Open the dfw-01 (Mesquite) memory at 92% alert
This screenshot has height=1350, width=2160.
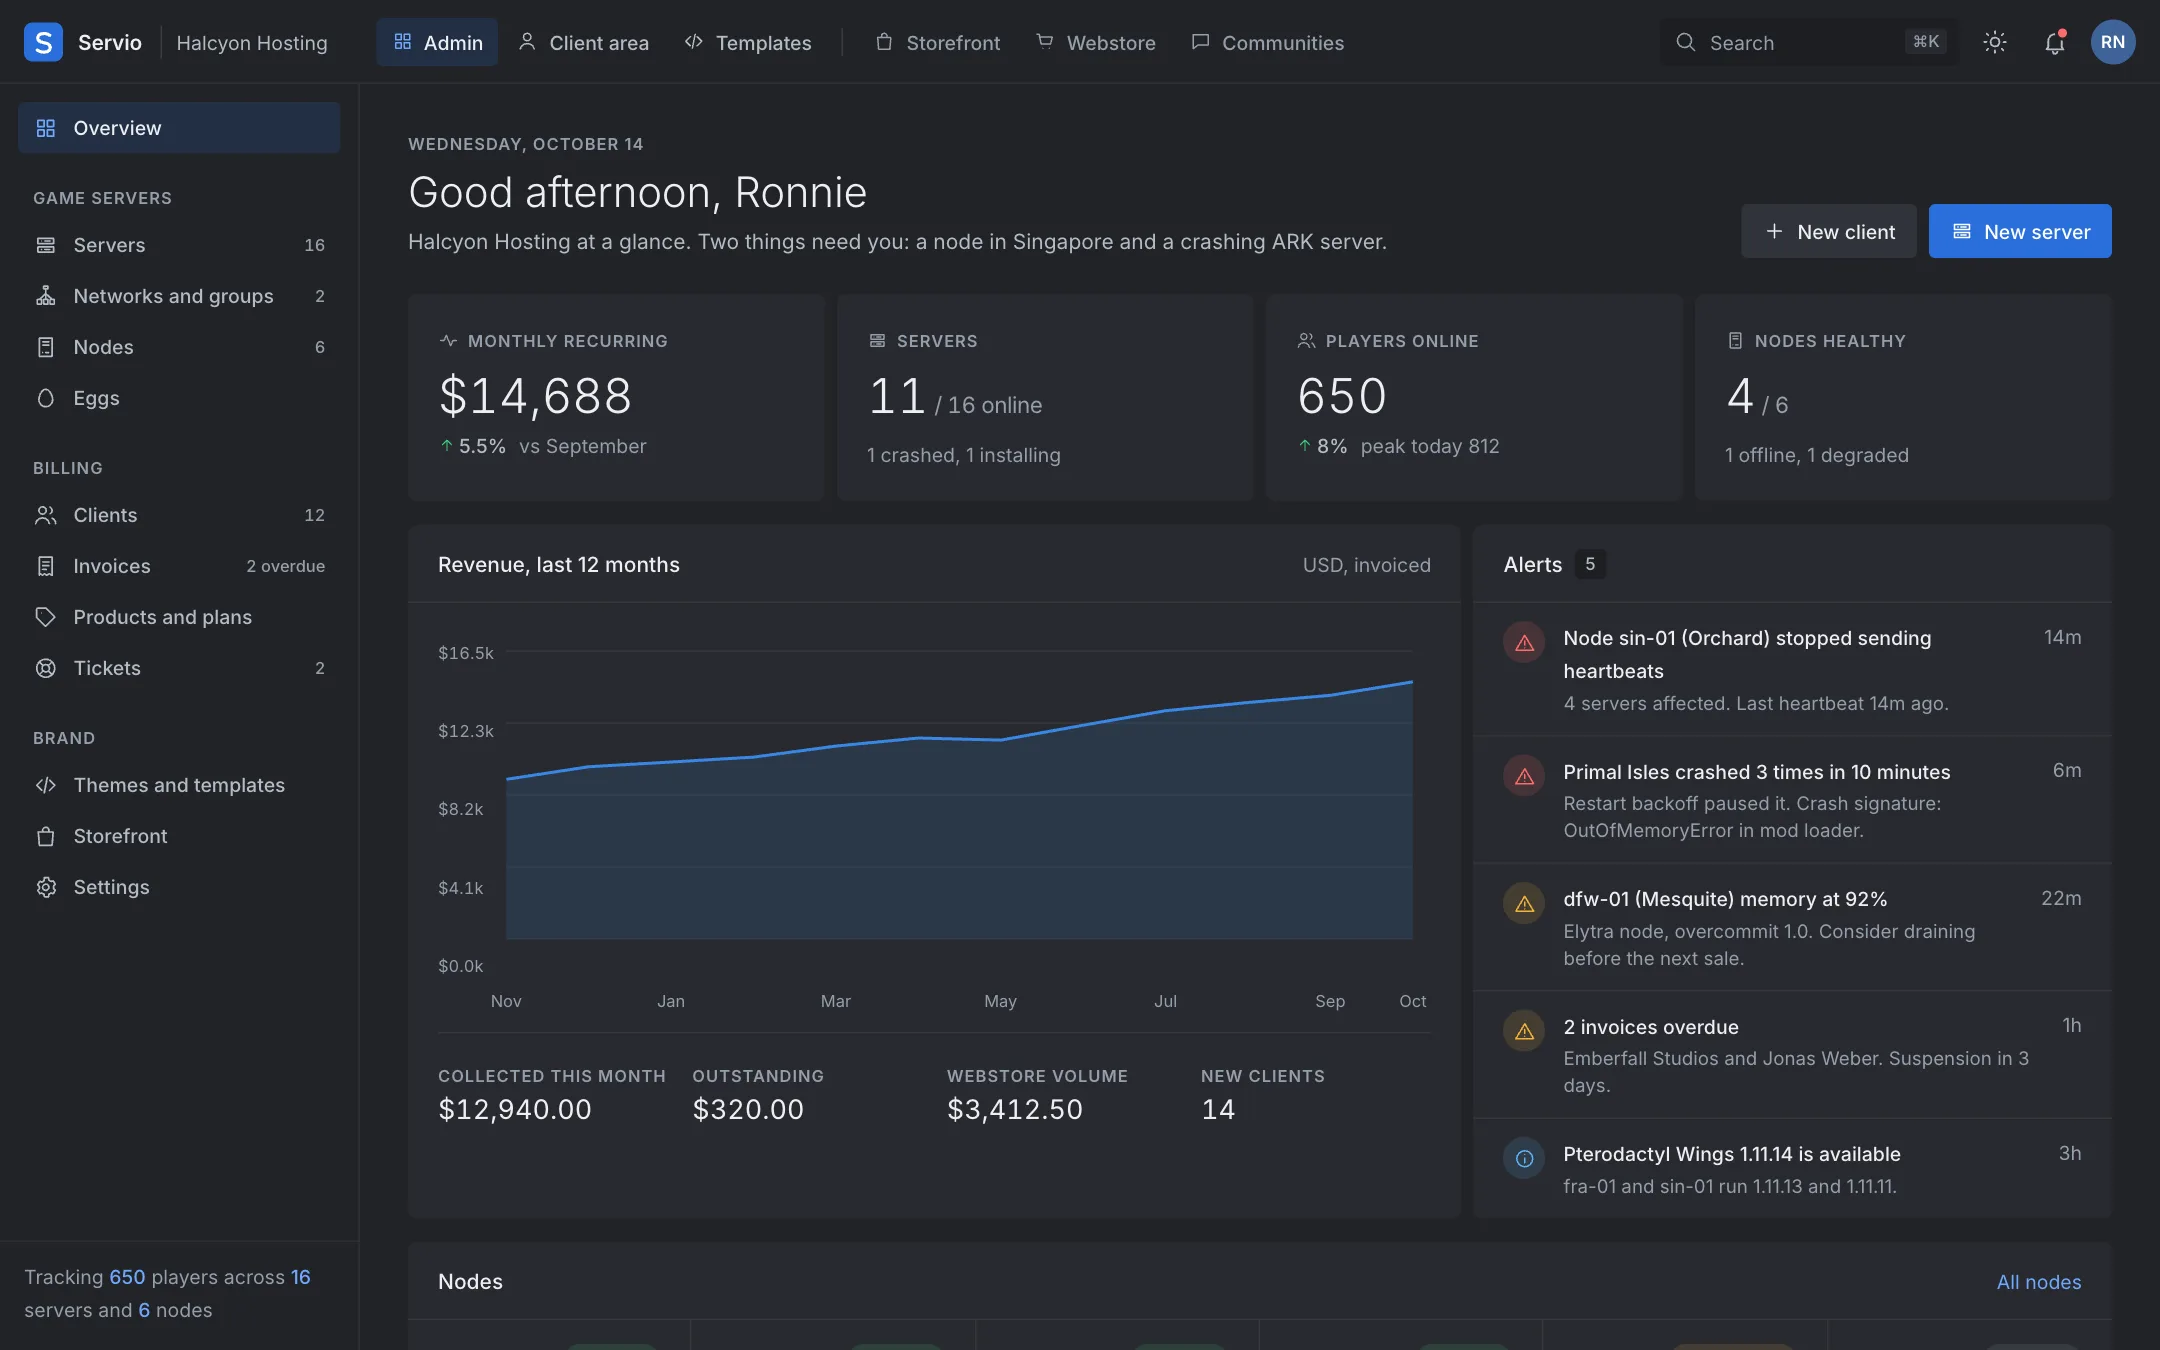pyautogui.click(x=1792, y=927)
